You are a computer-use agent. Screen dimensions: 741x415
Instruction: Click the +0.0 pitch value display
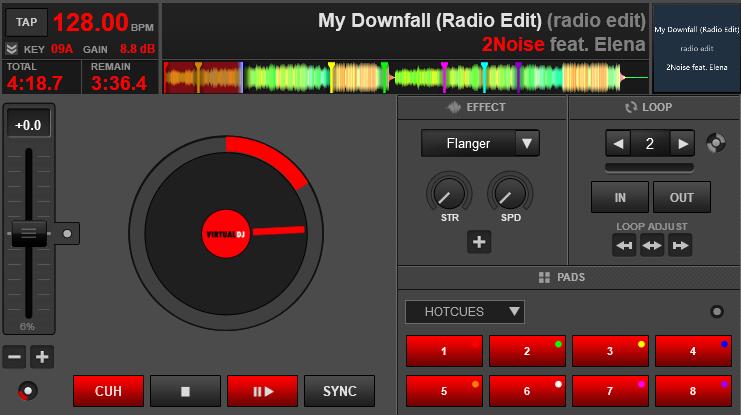point(28,125)
